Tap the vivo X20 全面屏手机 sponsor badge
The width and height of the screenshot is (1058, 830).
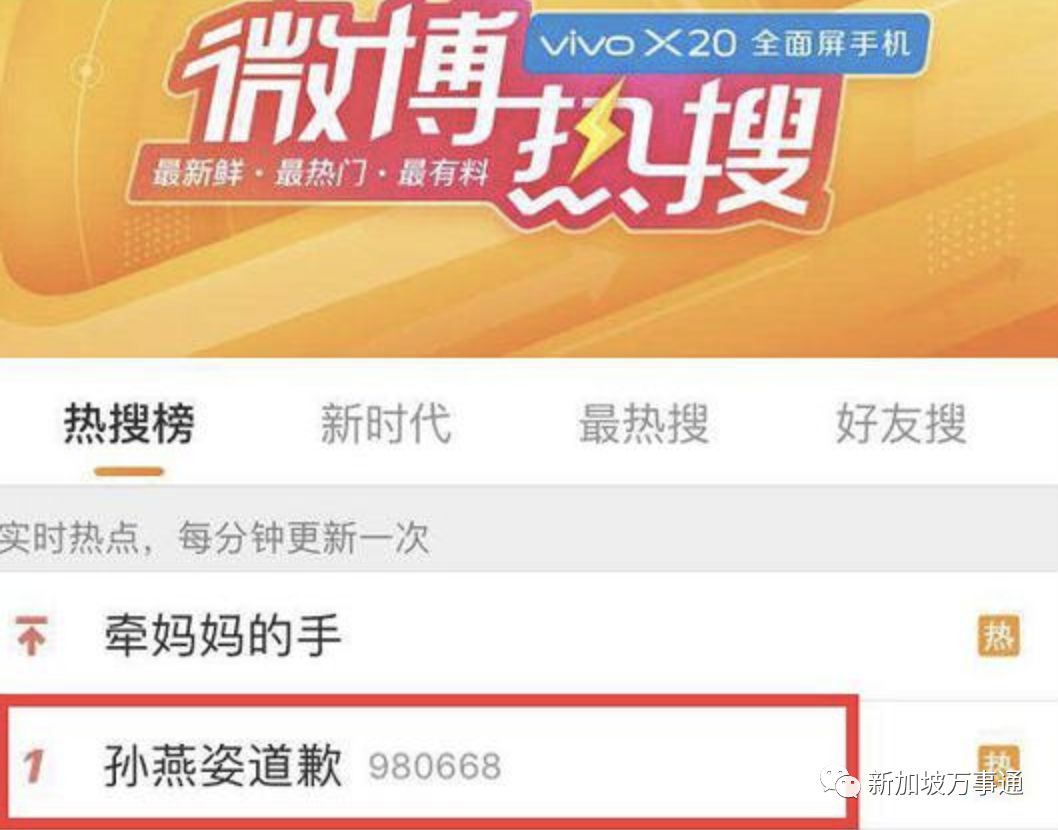pyautogui.click(x=726, y=44)
